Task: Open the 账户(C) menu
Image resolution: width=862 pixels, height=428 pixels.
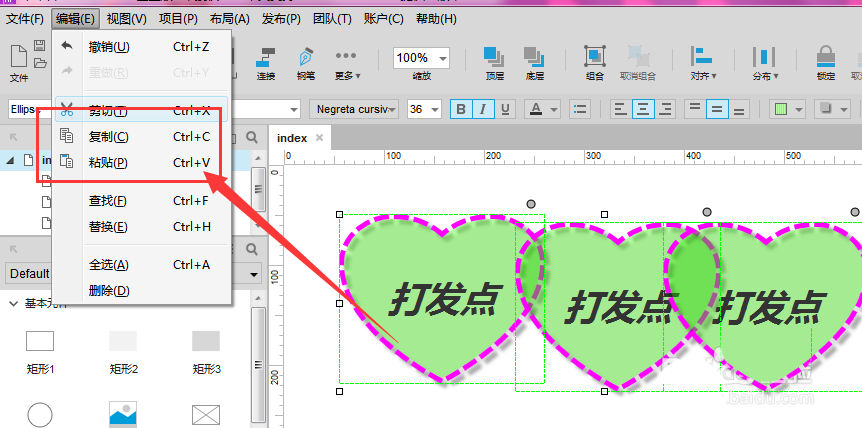Action: point(384,19)
